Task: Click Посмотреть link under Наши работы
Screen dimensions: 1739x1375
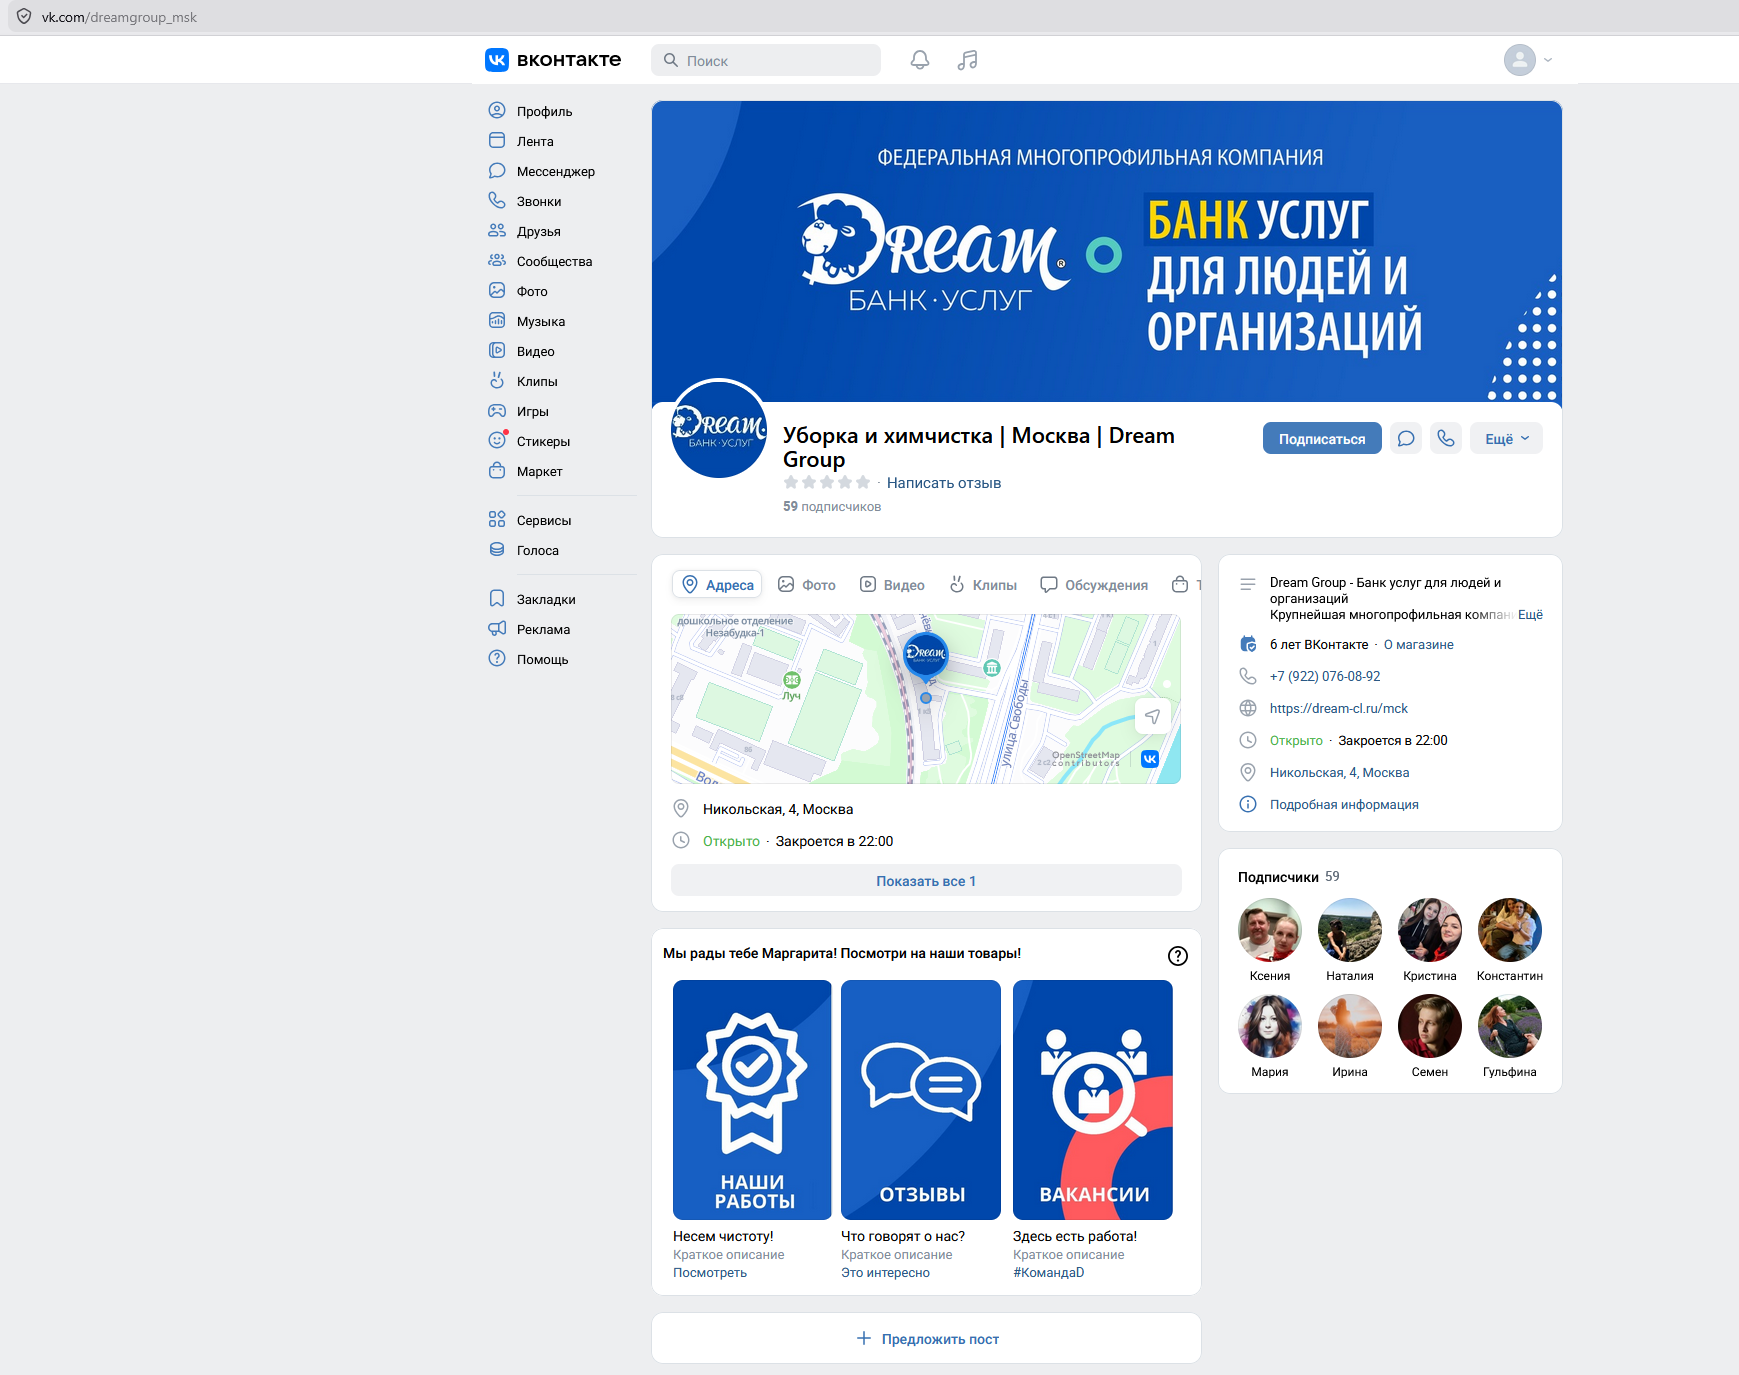Action: click(710, 1272)
